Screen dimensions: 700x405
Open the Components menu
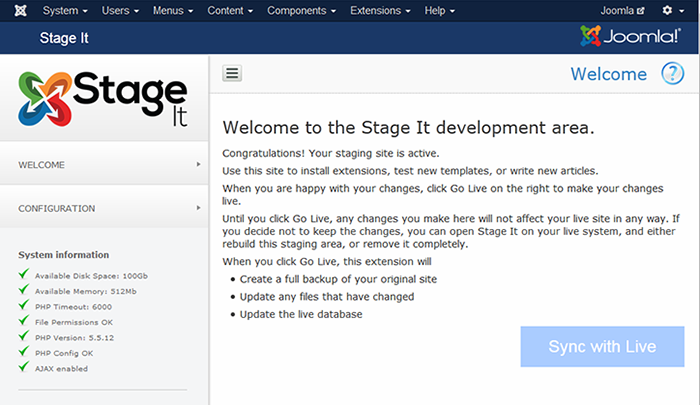301,10
